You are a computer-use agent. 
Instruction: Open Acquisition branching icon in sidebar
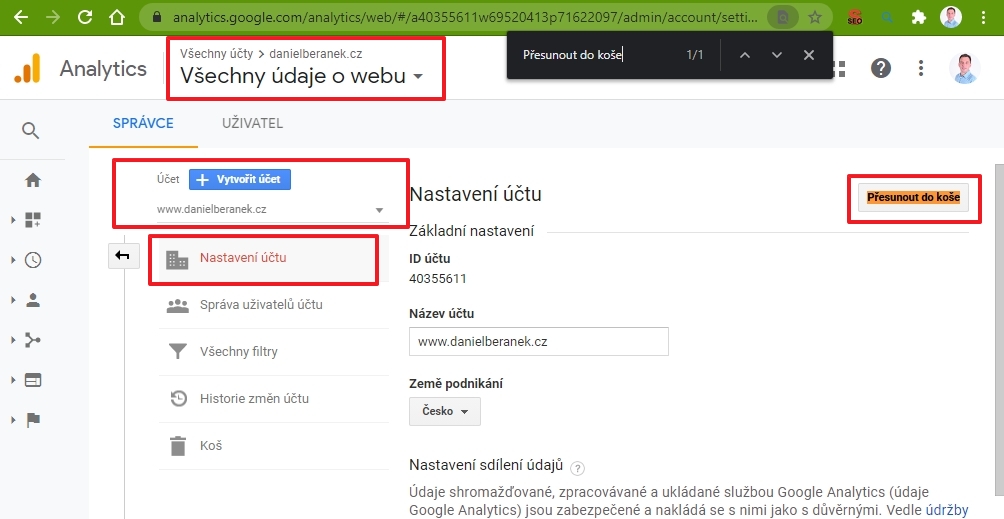tap(33, 340)
